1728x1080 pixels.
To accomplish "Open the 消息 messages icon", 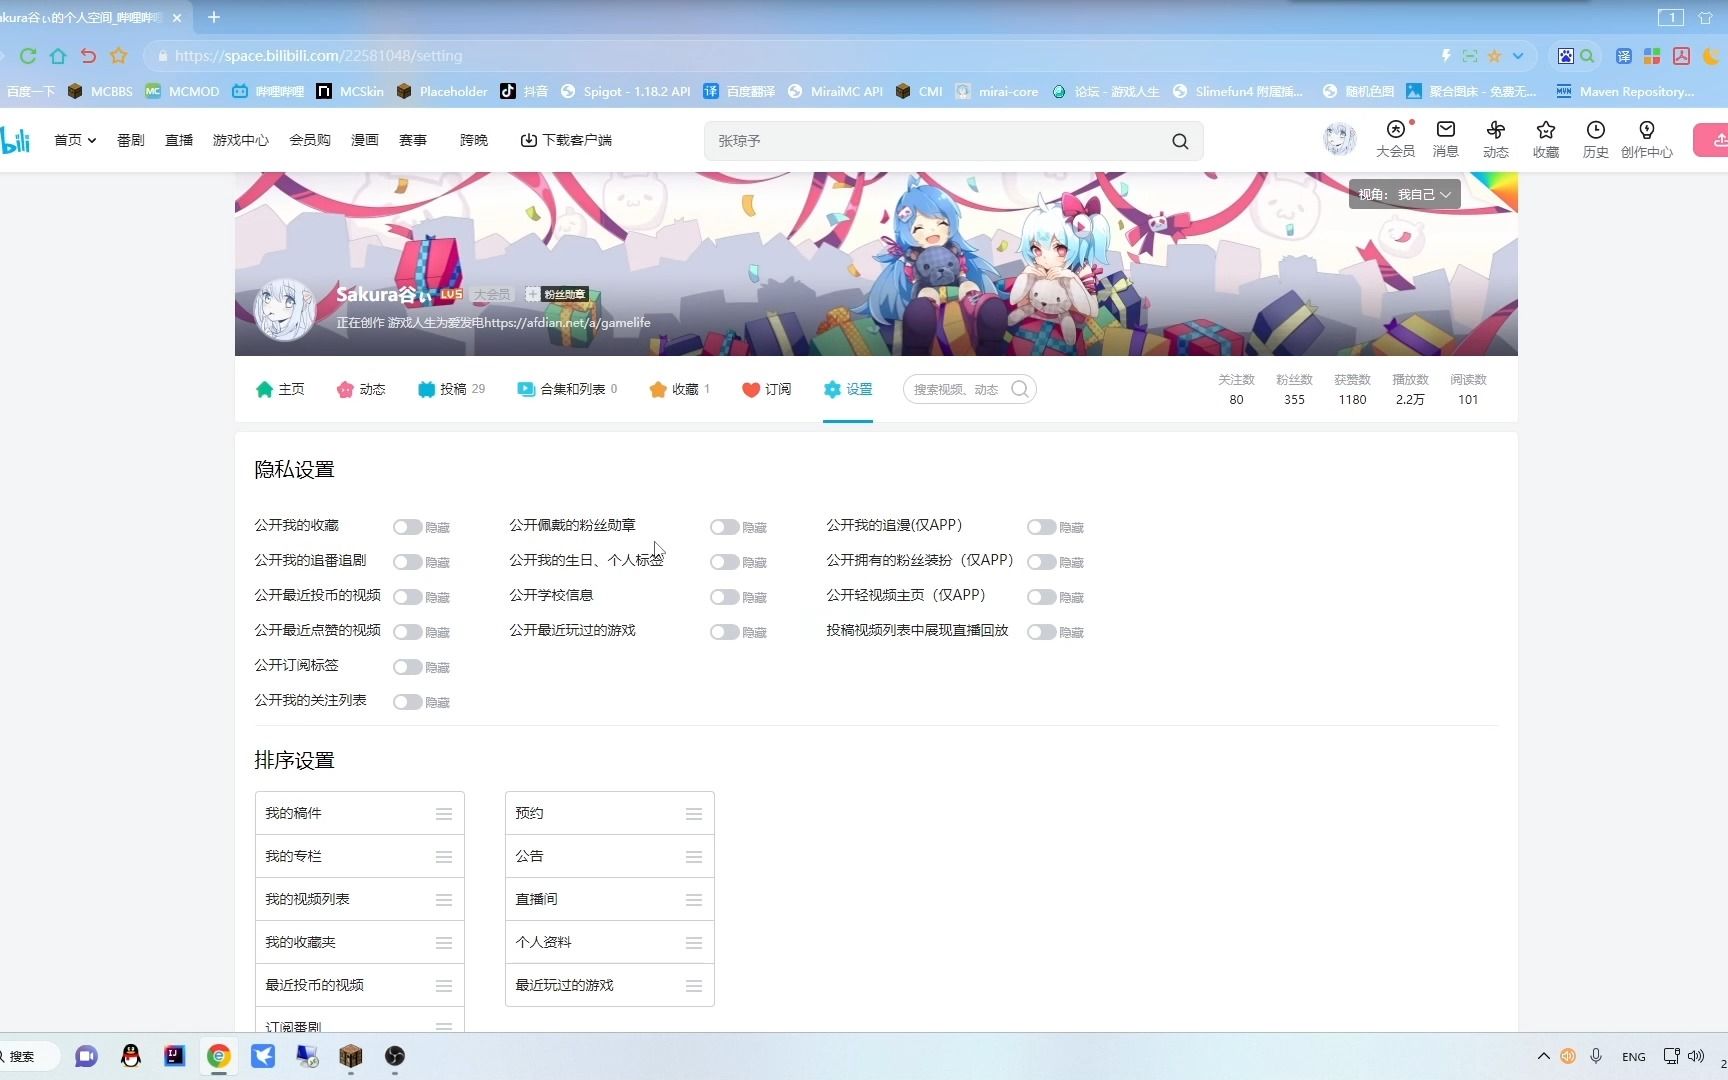I will coord(1446,139).
